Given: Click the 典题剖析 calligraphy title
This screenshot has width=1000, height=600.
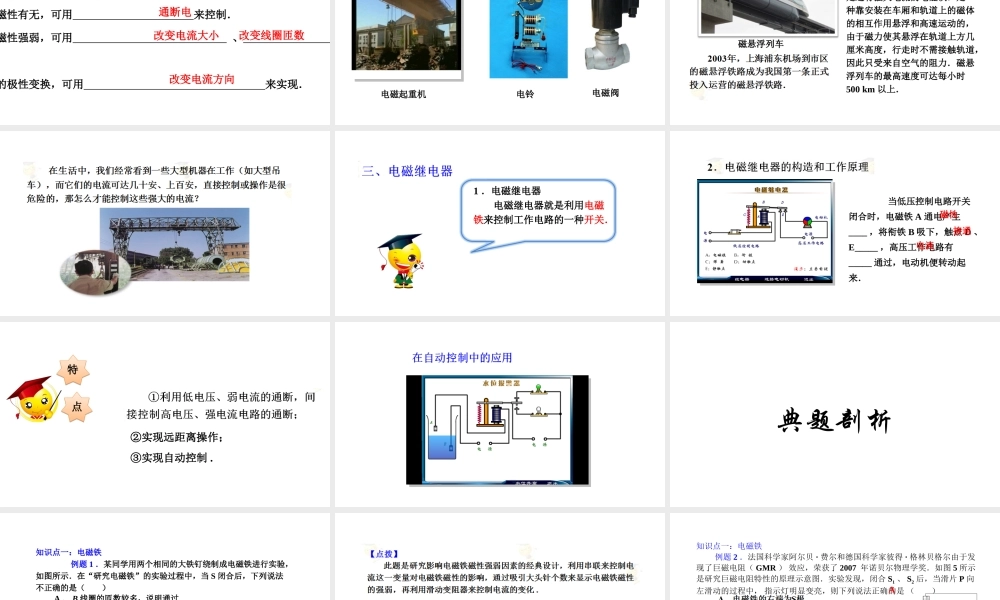Looking at the screenshot, I should tap(834, 421).
